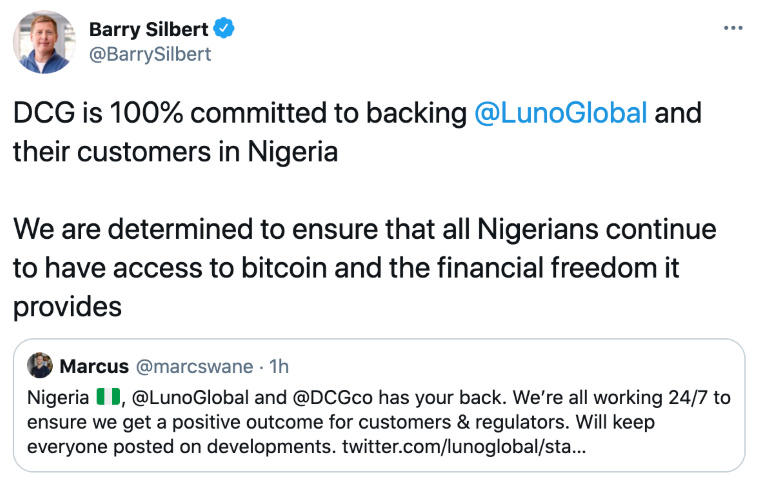
Task: Click Marcus's small profile avatar
Action: (x=40, y=365)
